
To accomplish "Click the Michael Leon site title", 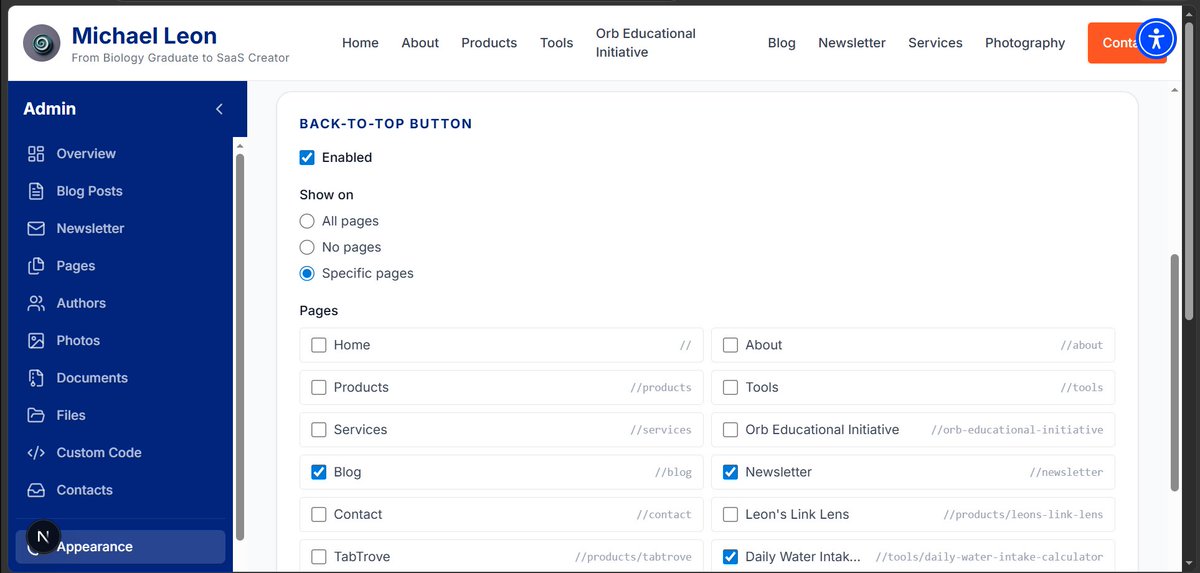I will pyautogui.click(x=144, y=36).
